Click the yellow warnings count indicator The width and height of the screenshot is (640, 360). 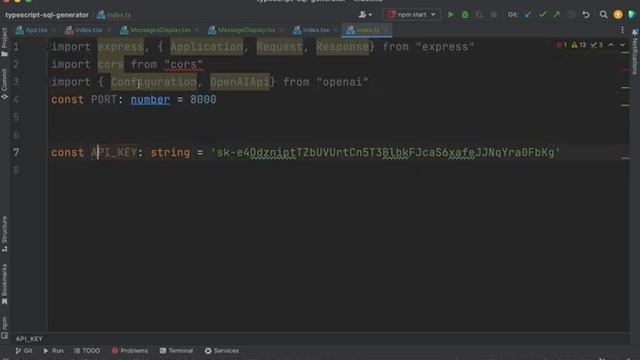click(x=579, y=45)
